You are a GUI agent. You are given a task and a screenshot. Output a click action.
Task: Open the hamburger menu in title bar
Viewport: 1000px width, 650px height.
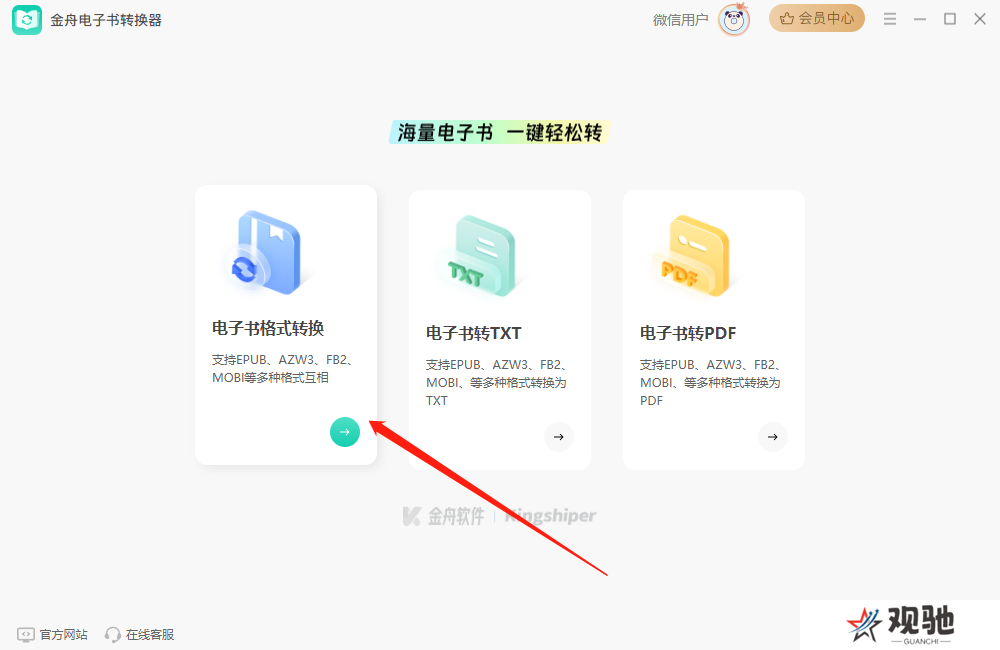click(x=890, y=19)
